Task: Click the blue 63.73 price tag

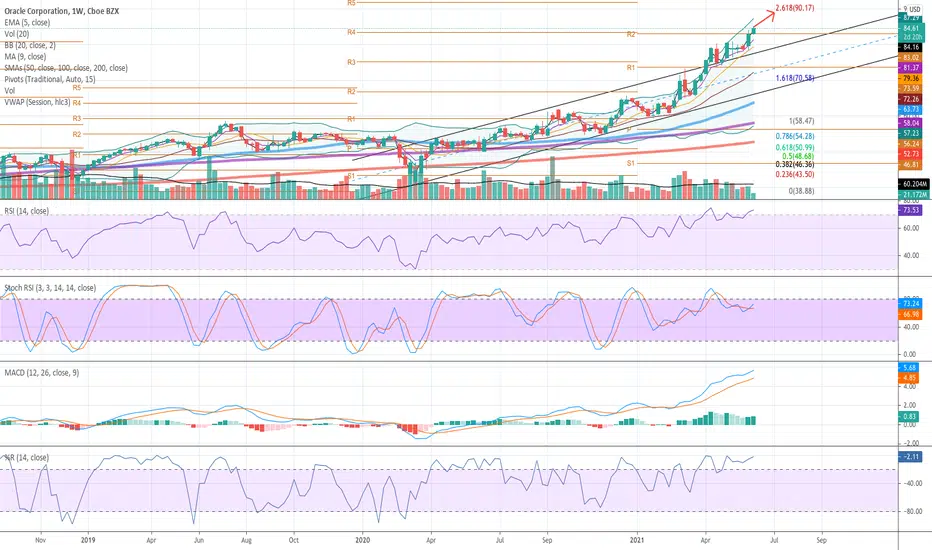Action: 911,109
